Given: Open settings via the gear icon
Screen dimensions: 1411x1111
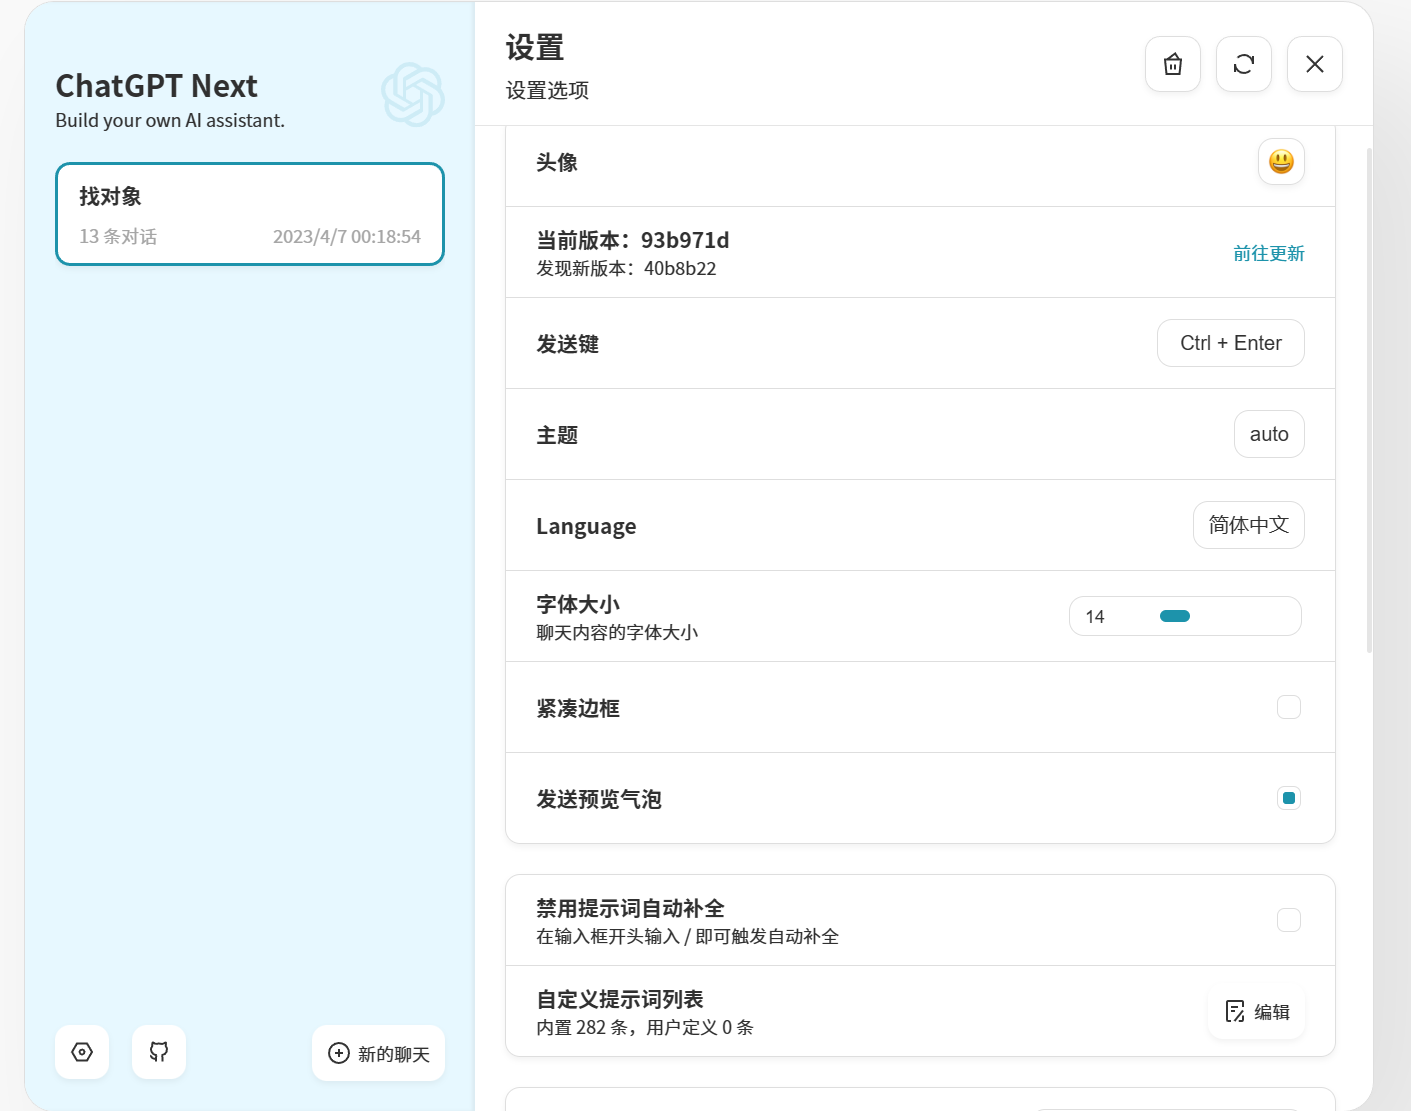Looking at the screenshot, I should click(81, 1052).
